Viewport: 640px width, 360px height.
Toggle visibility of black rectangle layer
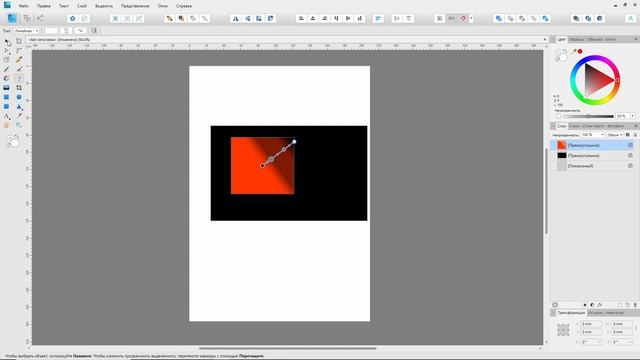coord(630,156)
